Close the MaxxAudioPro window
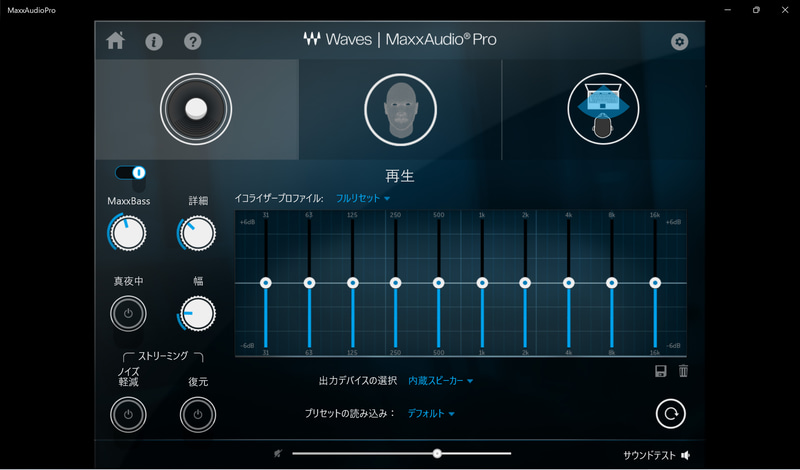Viewport: 800px width, 470px height. tap(785, 10)
